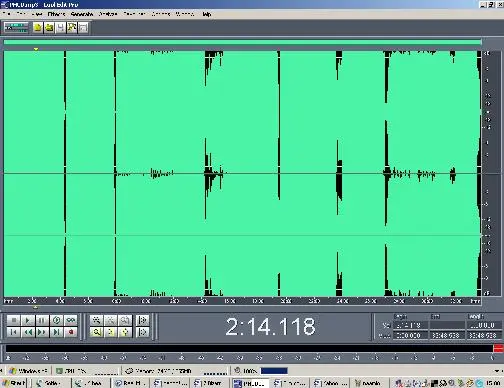Click the black level meter bar
This screenshot has width=504, height=388.
249,349
